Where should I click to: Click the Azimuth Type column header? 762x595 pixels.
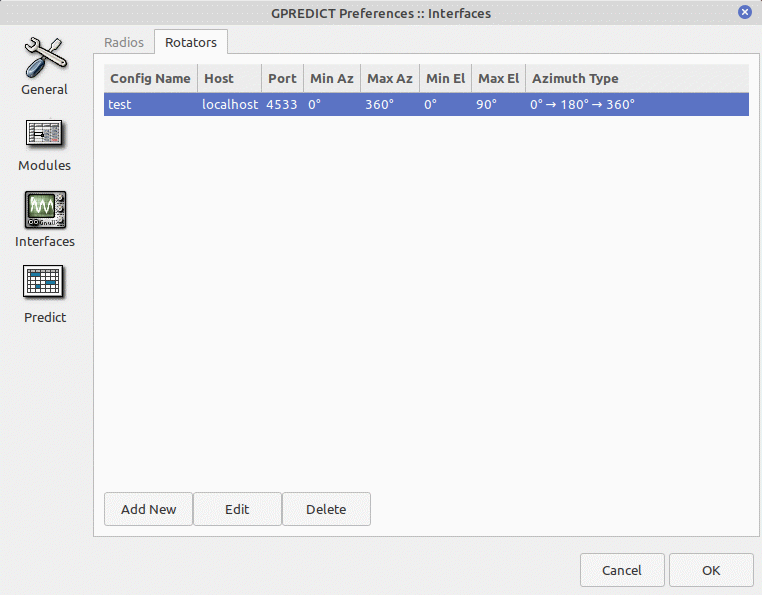[x=637, y=78]
